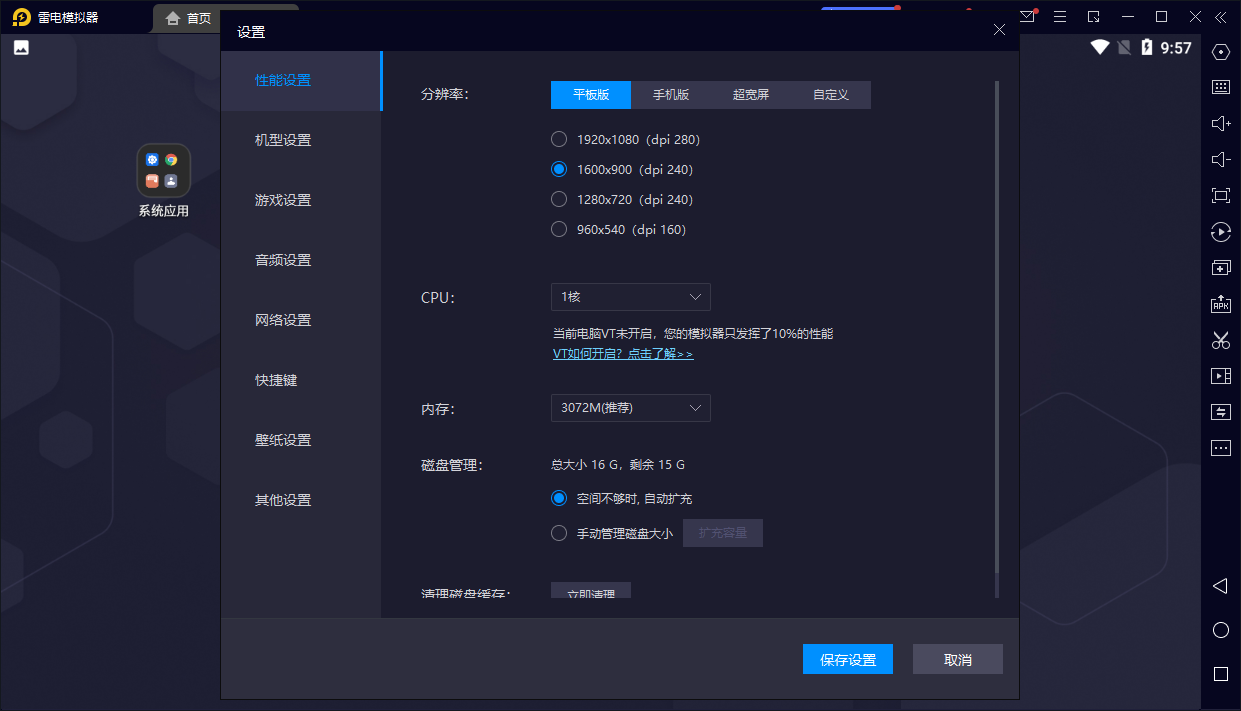
Task: Close the 设置 dialog with X
Action: click(x=999, y=30)
